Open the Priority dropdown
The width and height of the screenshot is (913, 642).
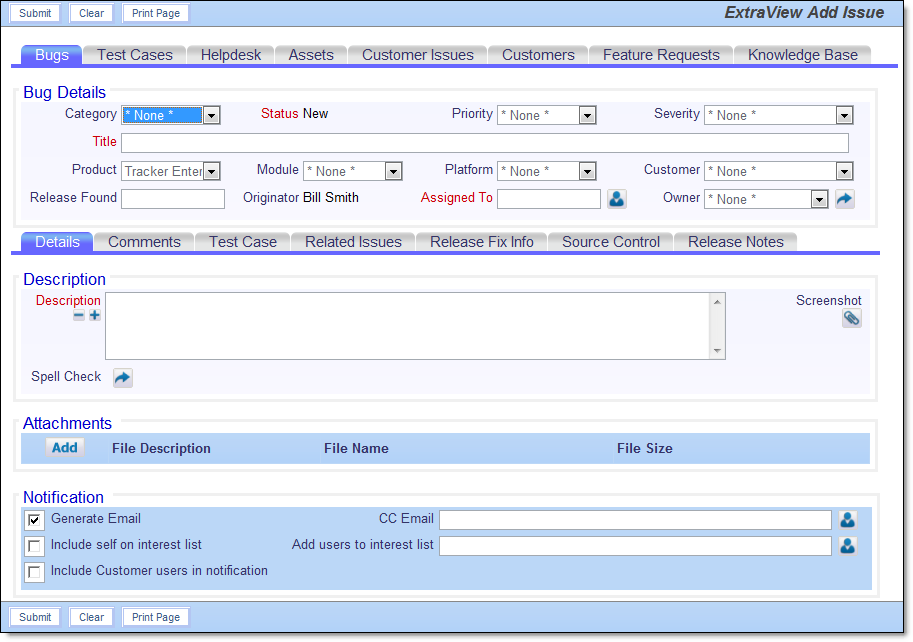click(546, 115)
